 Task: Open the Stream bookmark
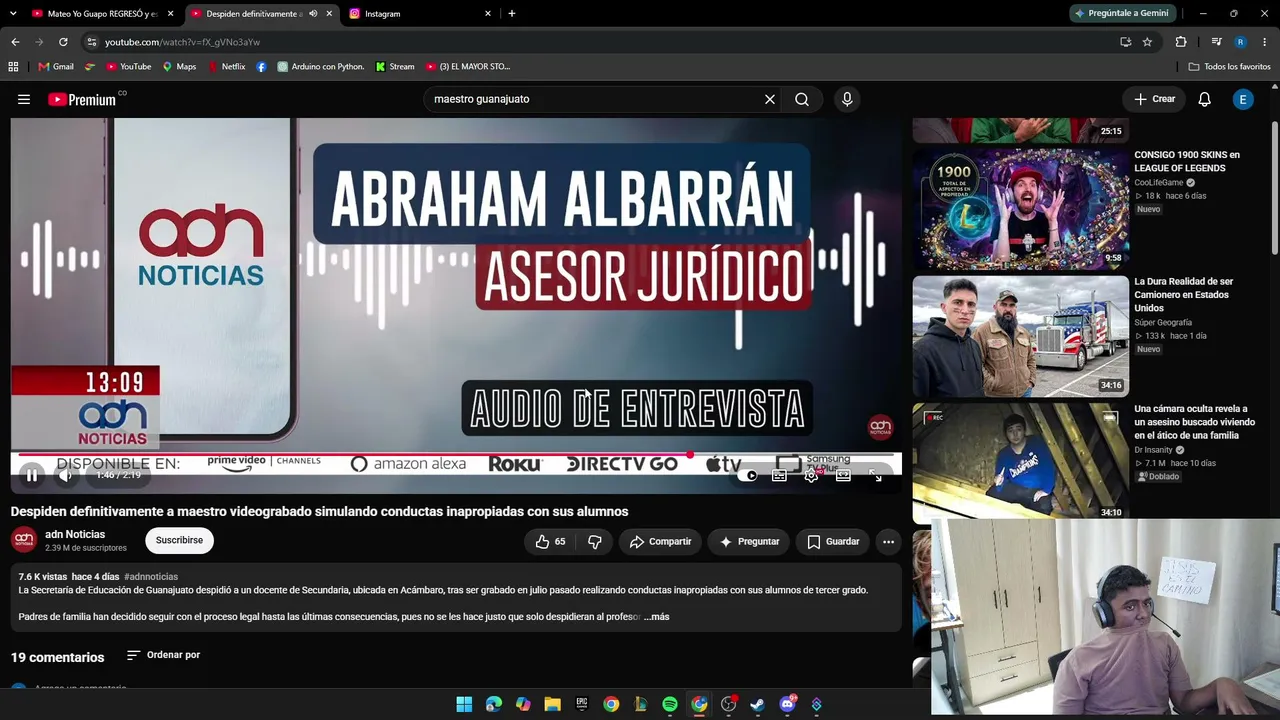pyautogui.click(x=395, y=67)
